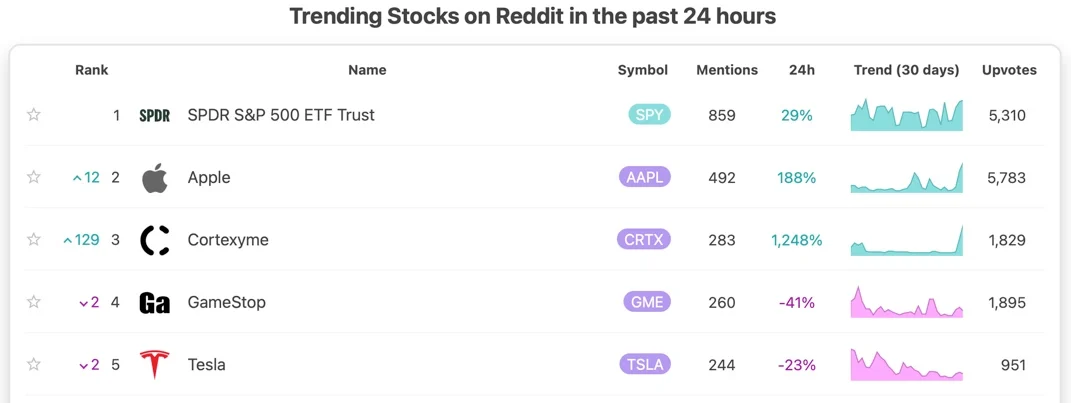Click the Symbol column header

[x=642, y=70]
